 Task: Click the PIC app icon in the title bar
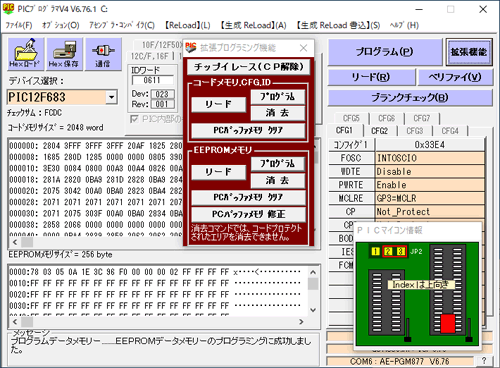coord(8,8)
